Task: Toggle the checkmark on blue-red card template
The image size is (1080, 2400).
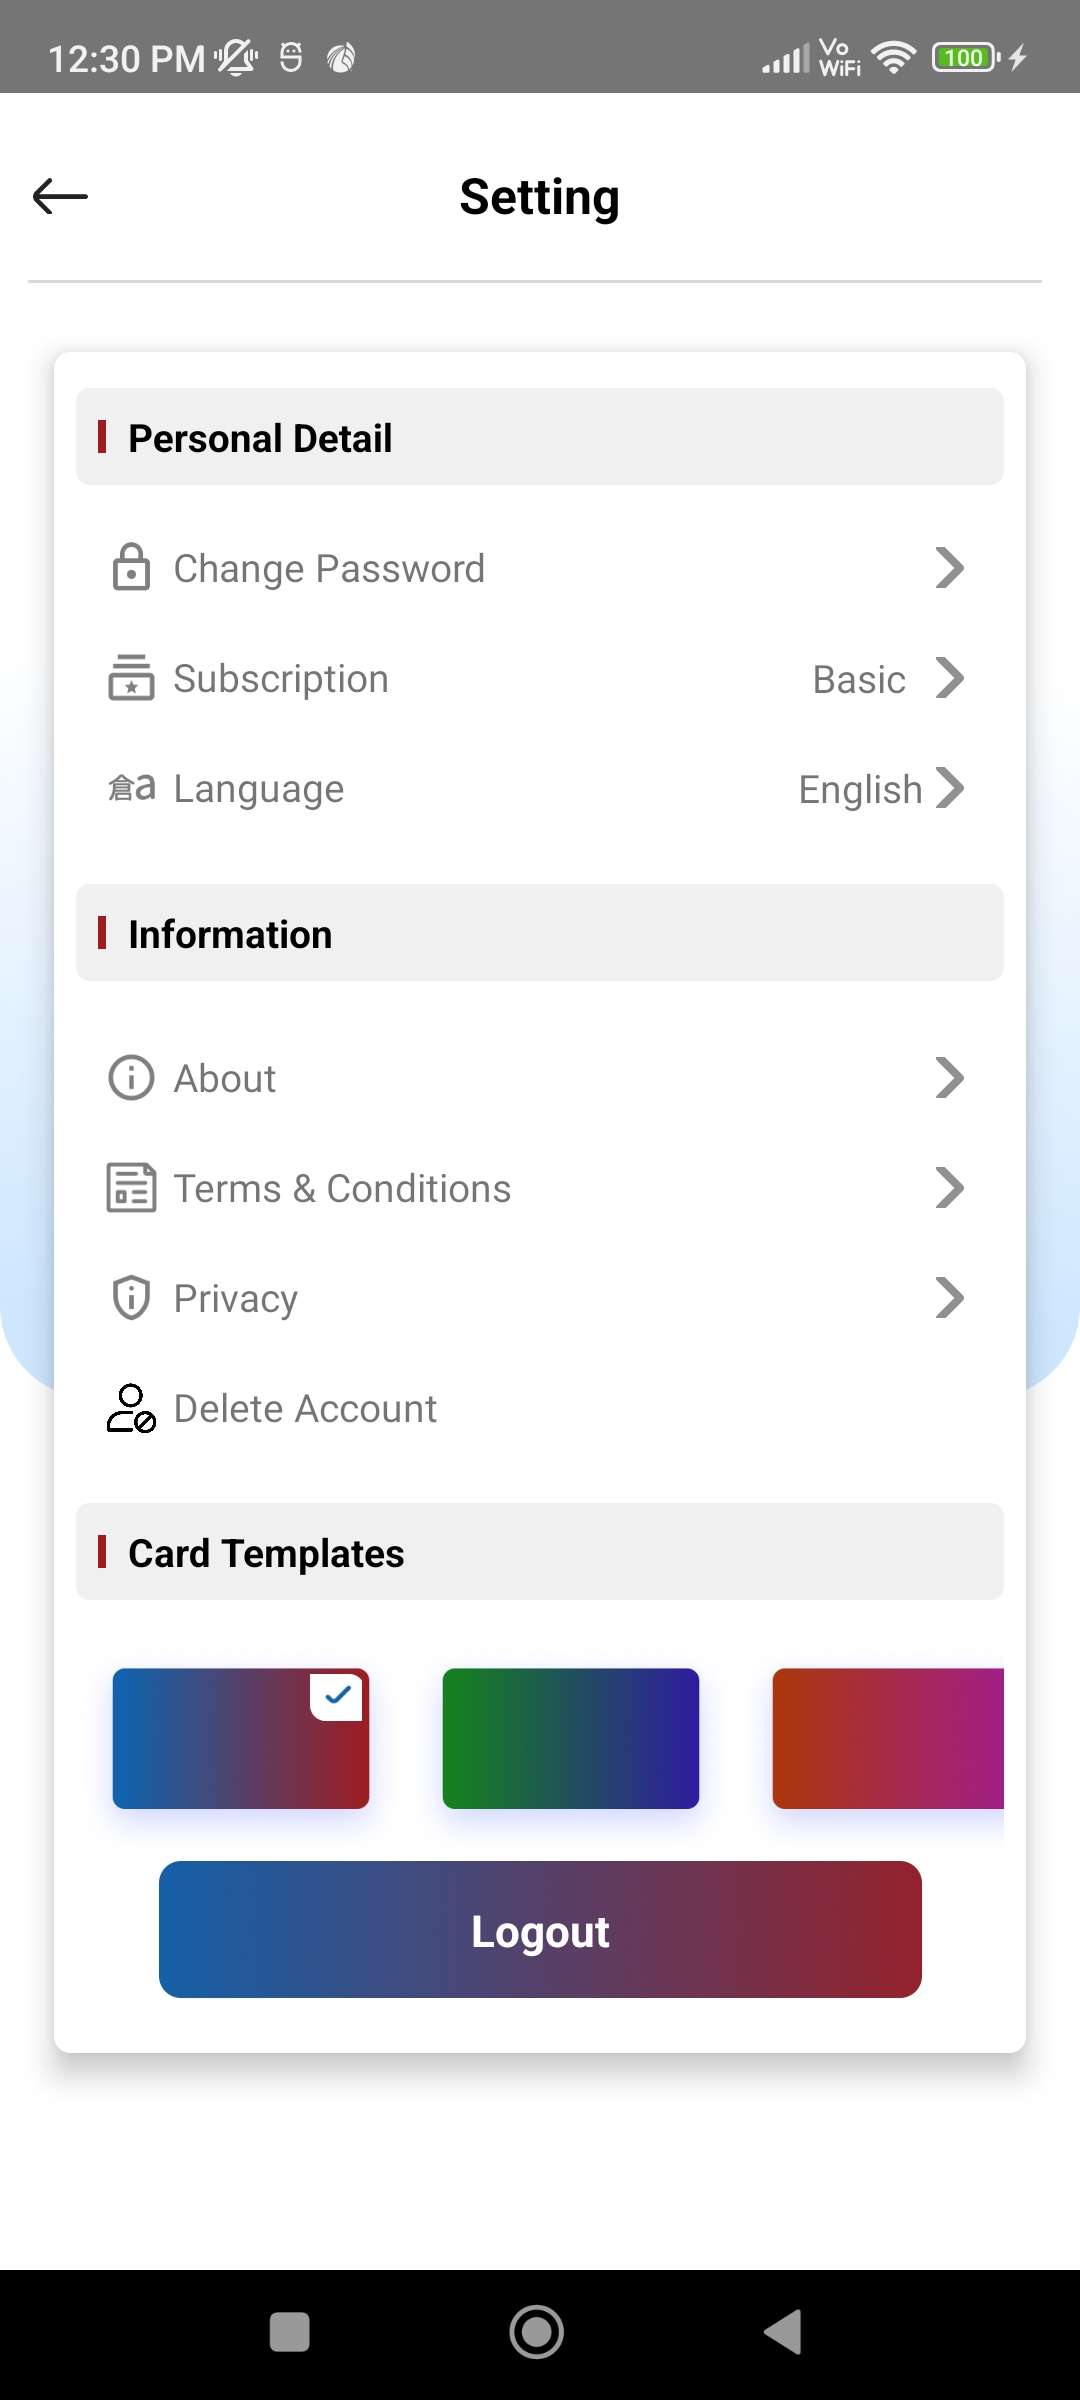Action: click(x=337, y=1696)
